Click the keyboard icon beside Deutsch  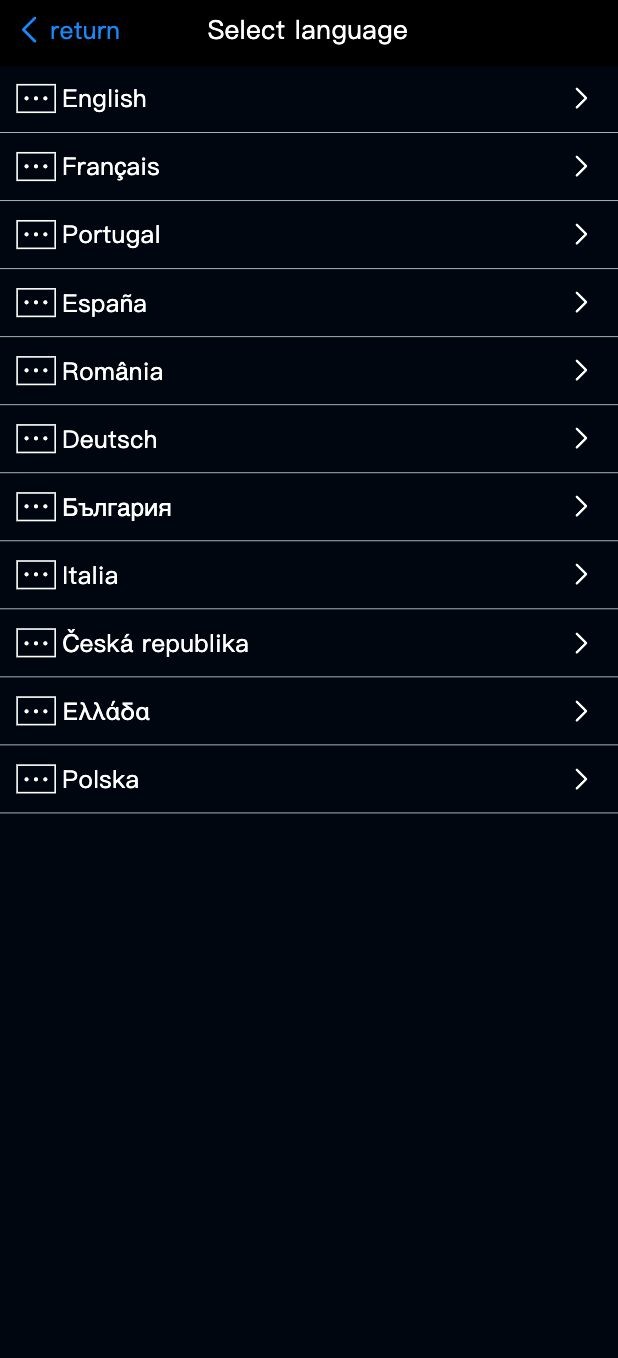point(36,439)
